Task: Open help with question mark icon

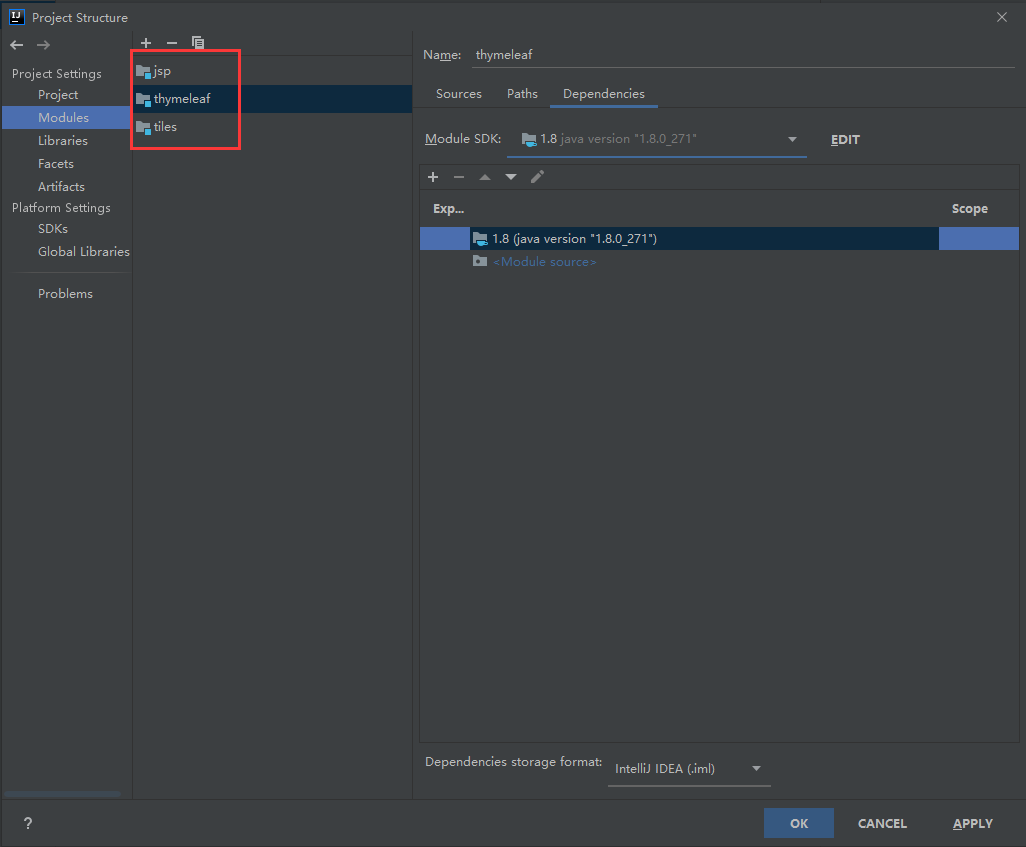Action: pos(27,823)
